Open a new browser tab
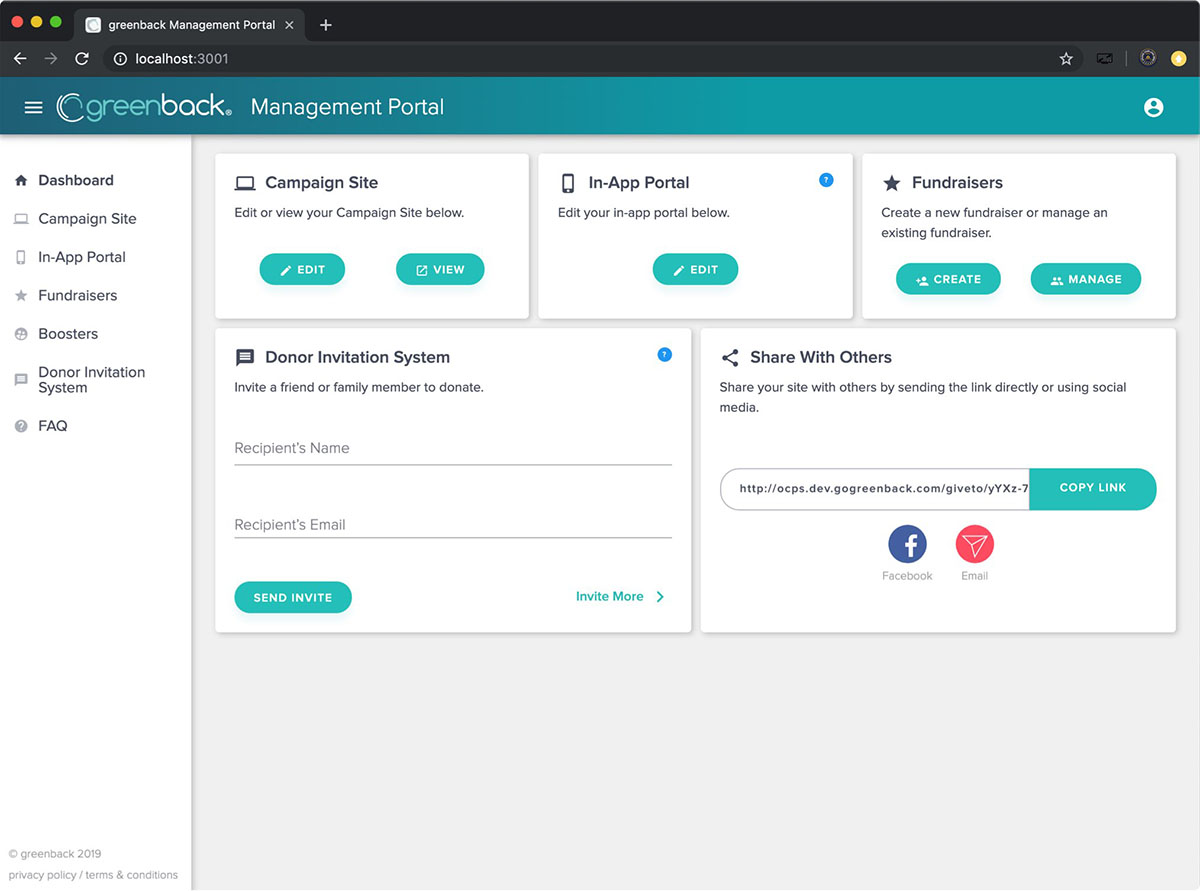This screenshot has width=1200, height=891. pos(325,25)
